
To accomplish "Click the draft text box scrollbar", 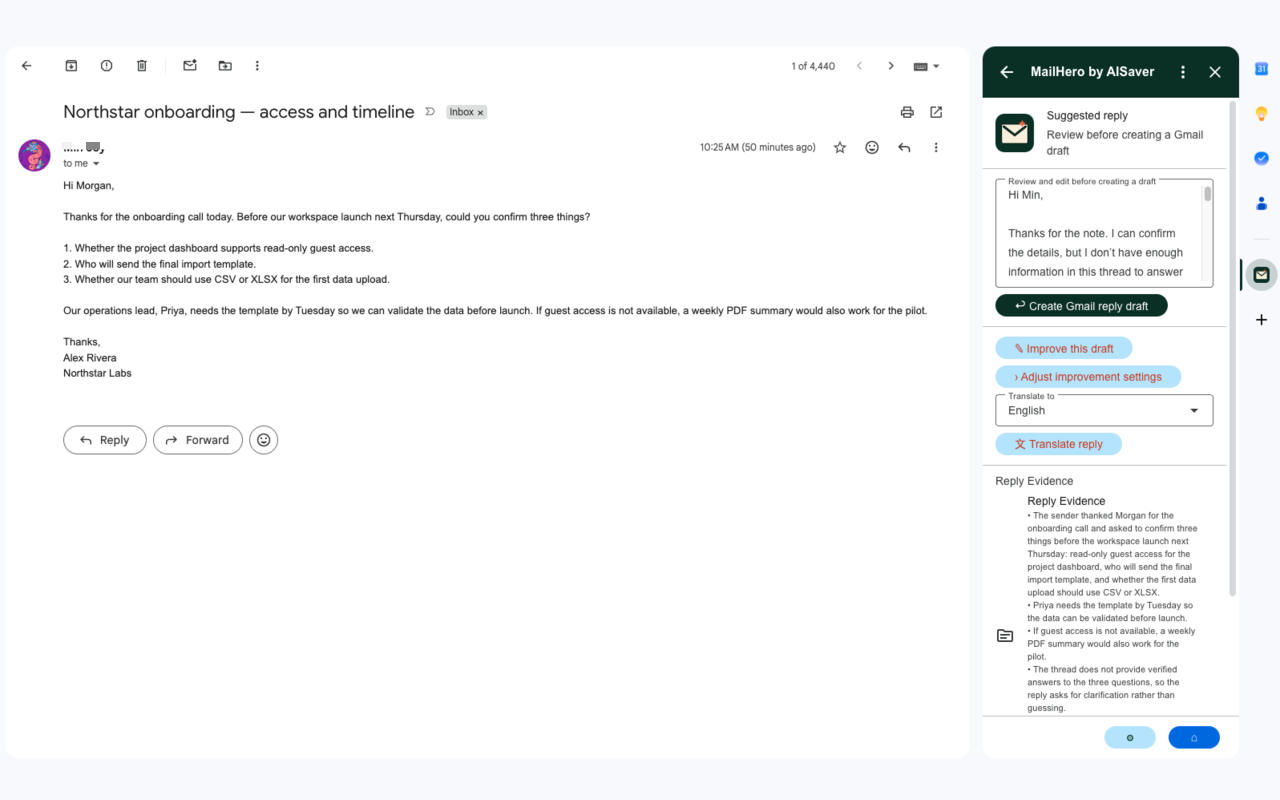I will tap(1208, 194).
